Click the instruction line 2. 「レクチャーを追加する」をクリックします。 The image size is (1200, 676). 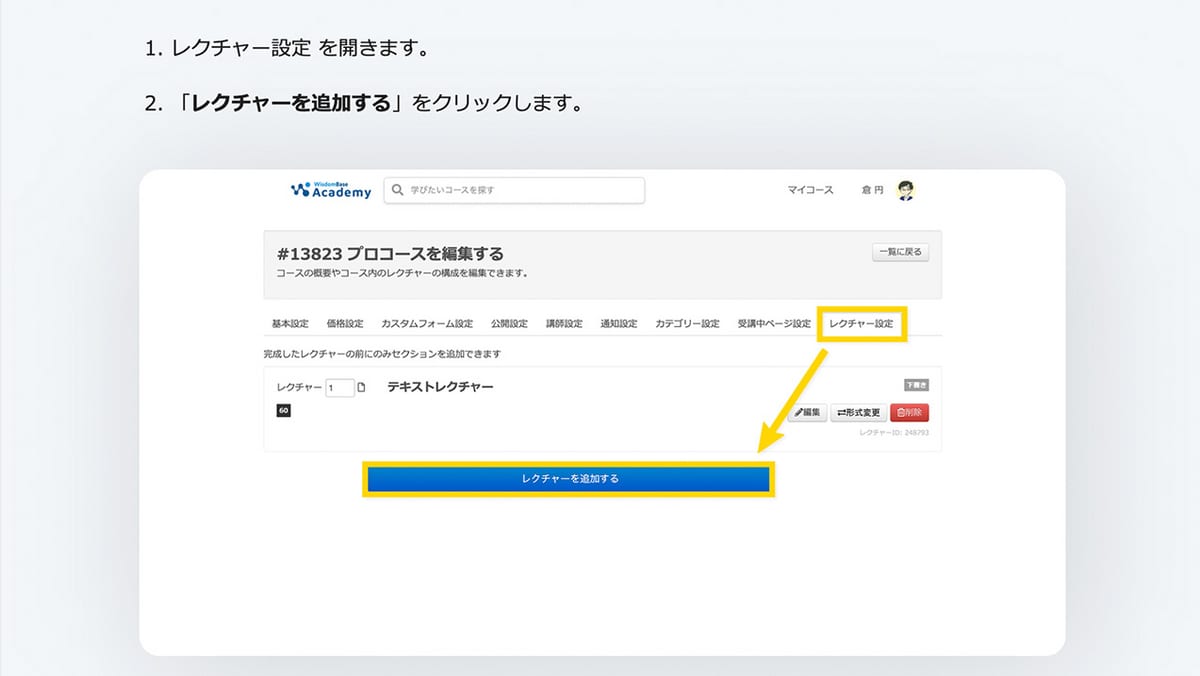pyautogui.click(x=364, y=103)
